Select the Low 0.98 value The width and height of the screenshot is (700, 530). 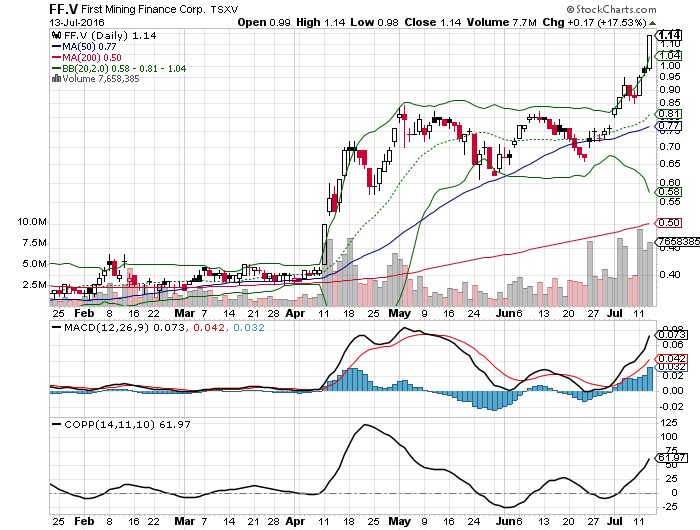(x=374, y=22)
